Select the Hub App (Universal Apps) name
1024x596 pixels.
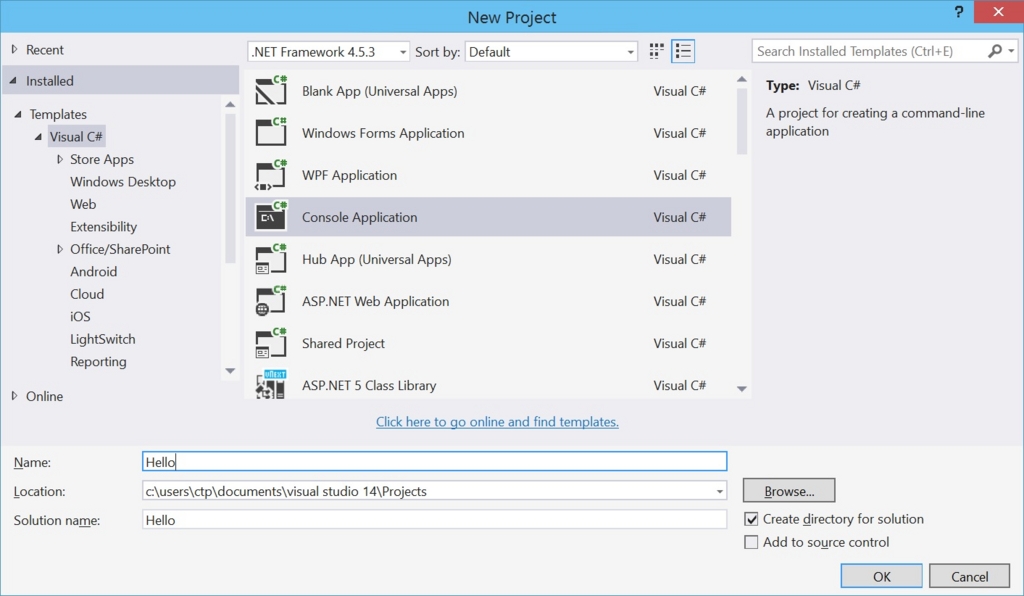click(x=376, y=259)
